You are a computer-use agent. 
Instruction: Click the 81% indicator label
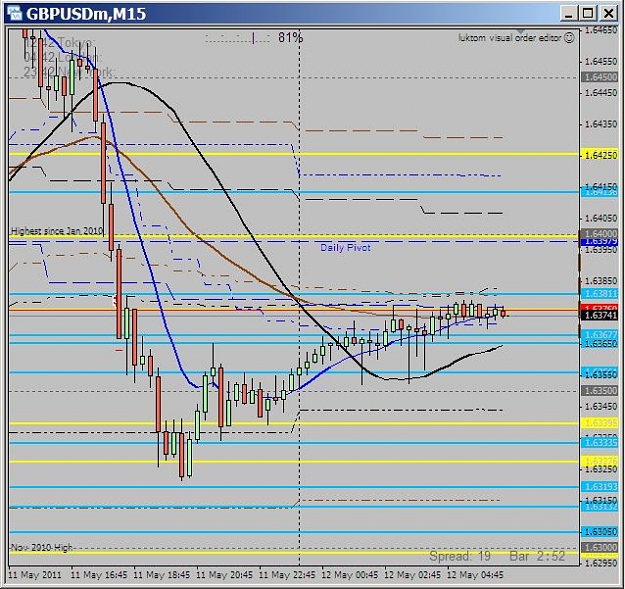point(291,37)
